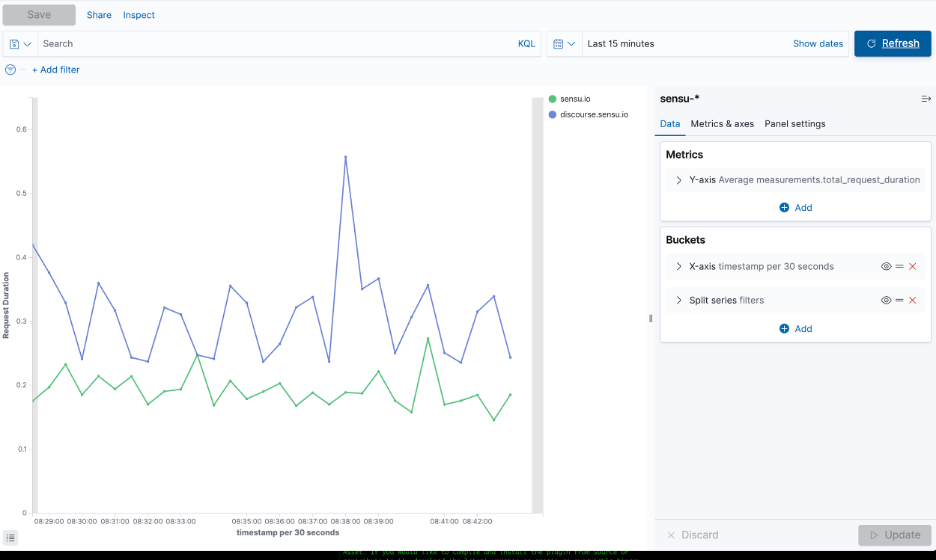Reorder the Split series bucket handle
Screen dimensions: 936x560
point(900,300)
